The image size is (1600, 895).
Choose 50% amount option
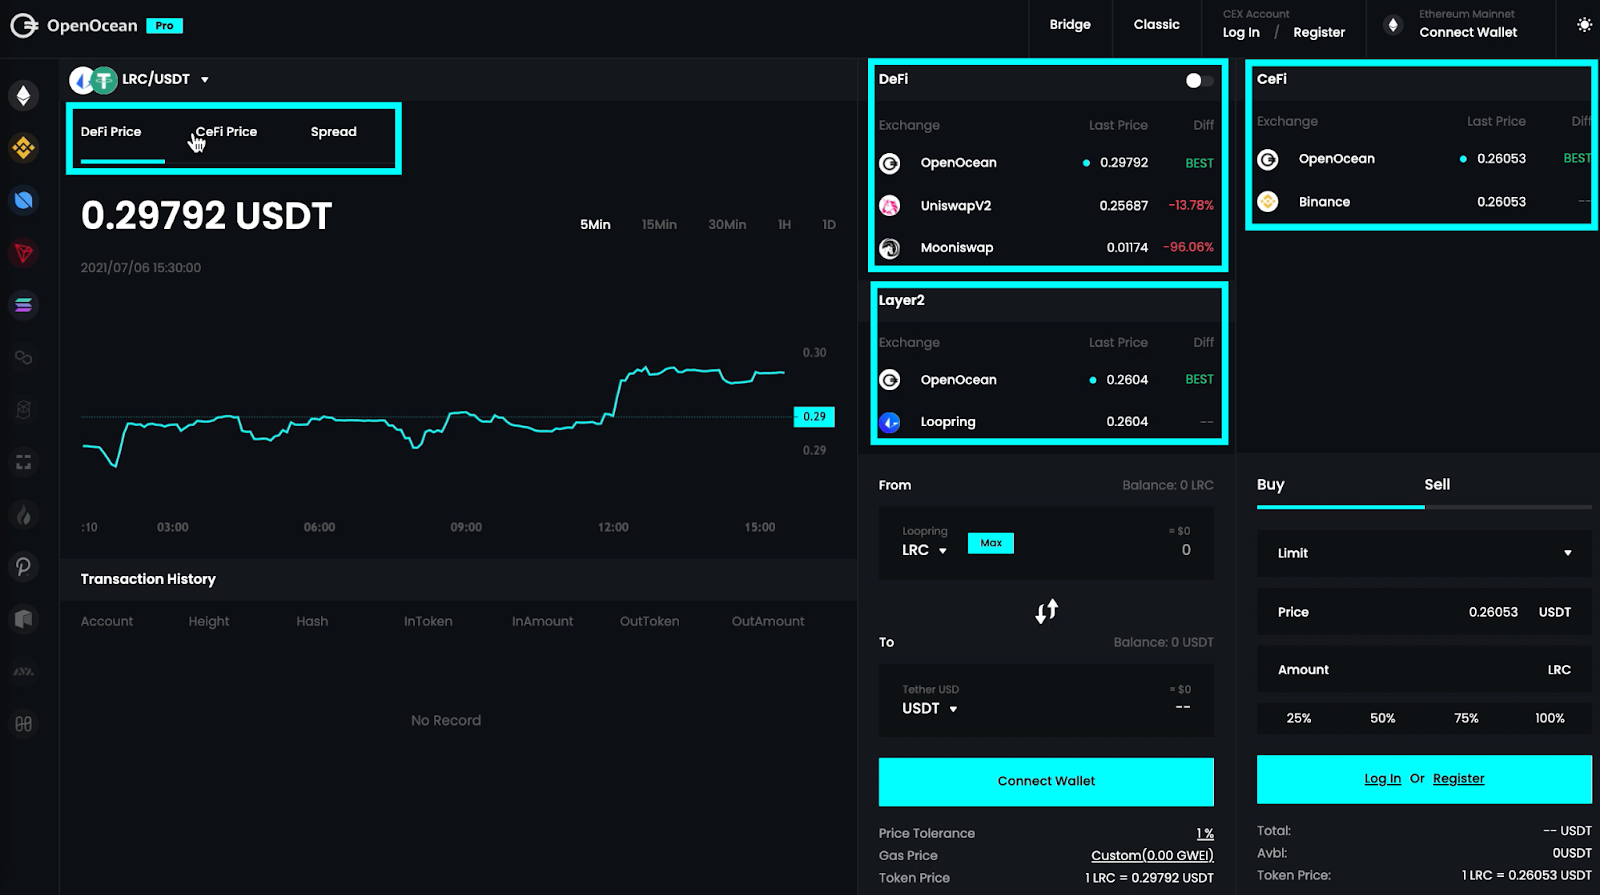[x=1383, y=718]
